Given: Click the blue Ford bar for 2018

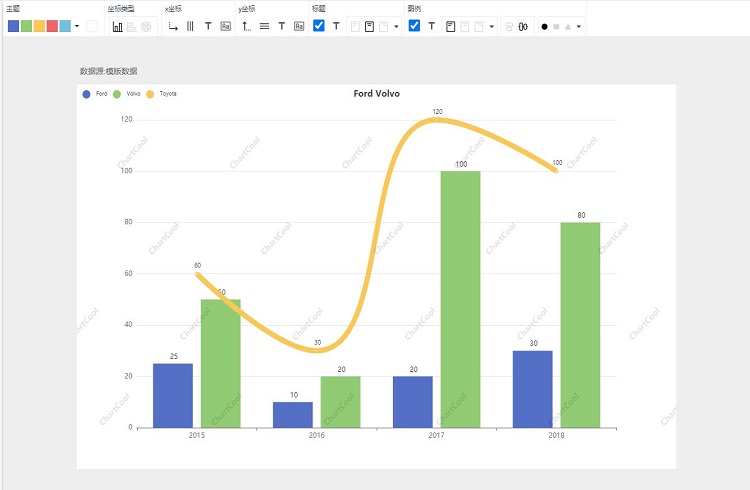Looking at the screenshot, I should pos(533,389).
